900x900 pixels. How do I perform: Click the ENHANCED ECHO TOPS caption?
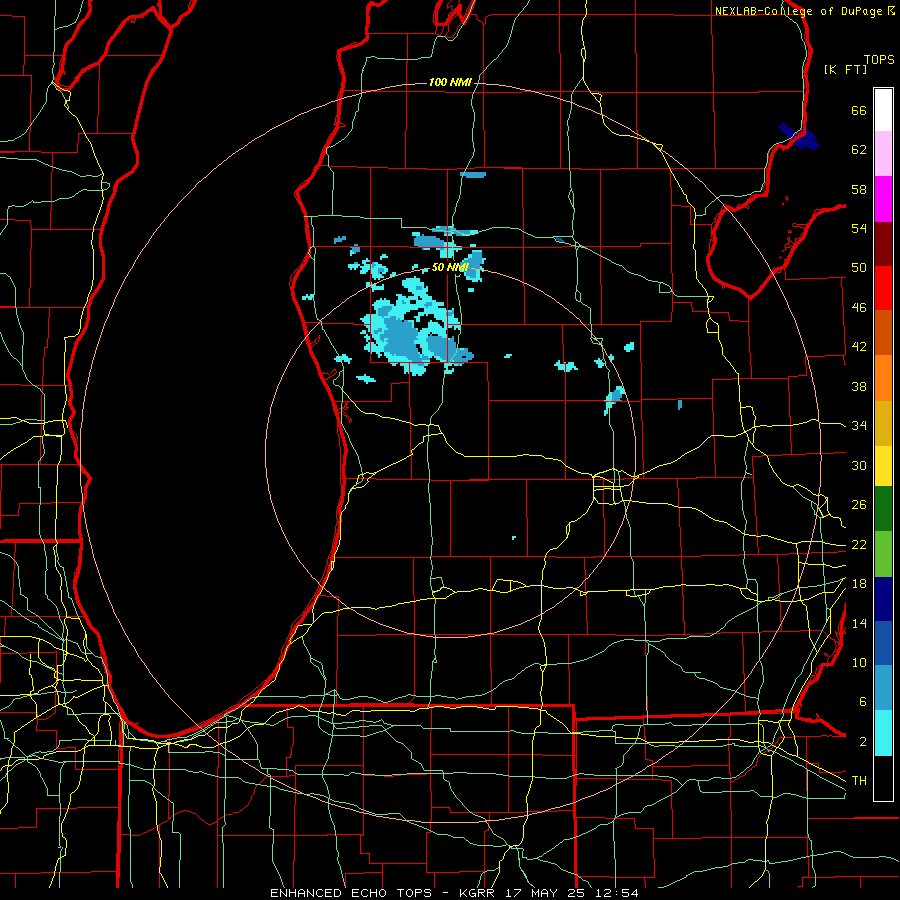454,893
